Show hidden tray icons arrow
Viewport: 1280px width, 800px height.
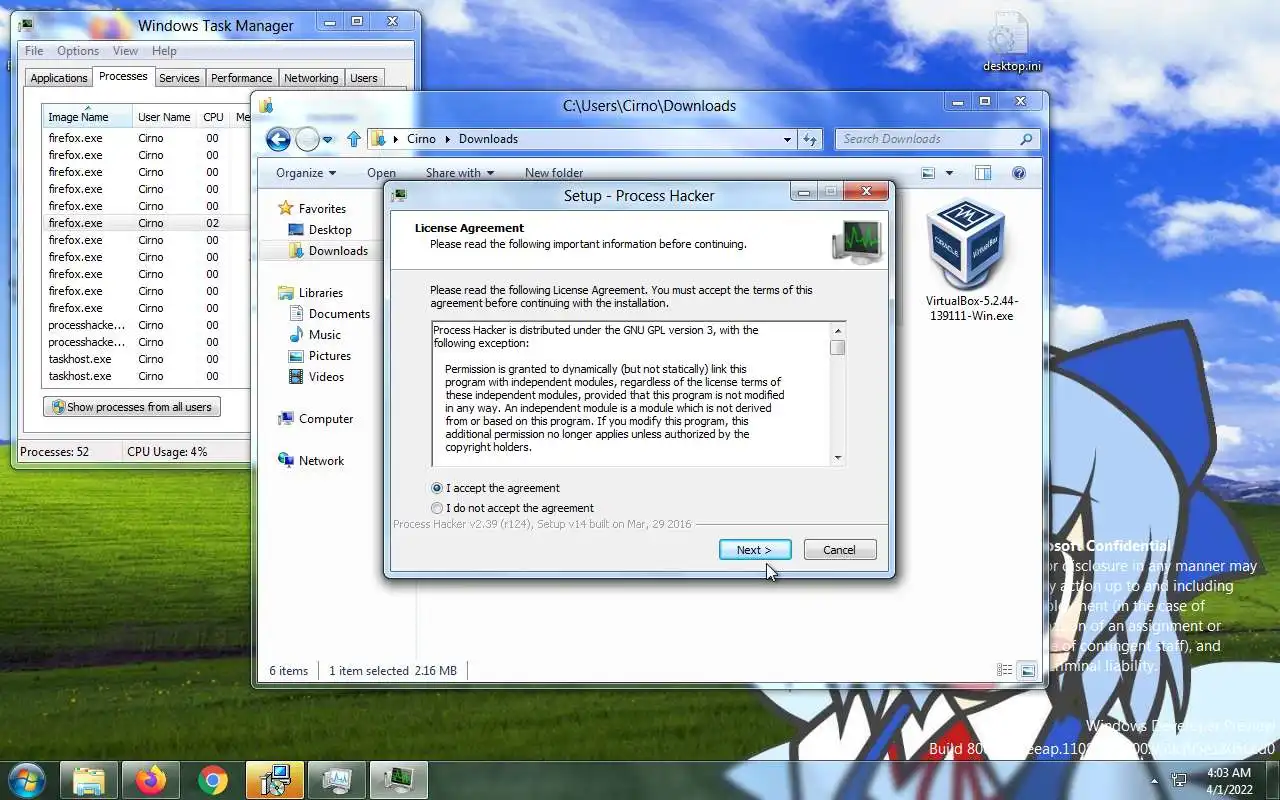[x=1155, y=781]
